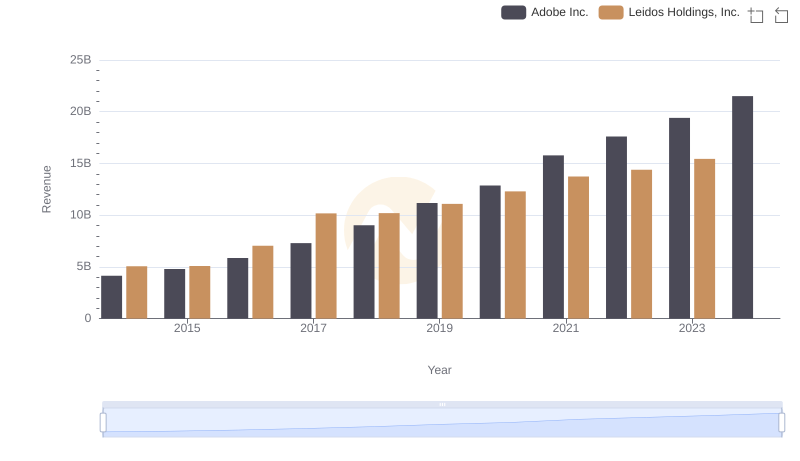800x461 pixels.
Task: Click the data zoom slider shaded area
Action: (442, 423)
